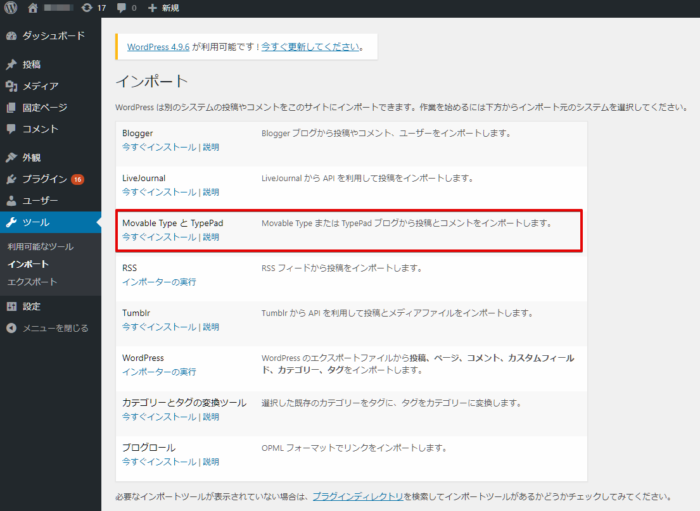Click 新規 in the admin bar
This screenshot has width=700, height=511.
171,8
